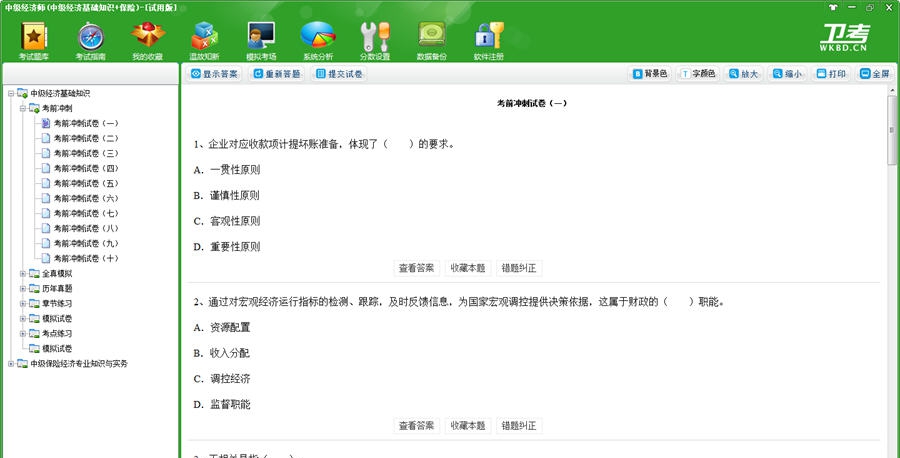This screenshot has width=900, height=458.
Task: Choose answer C. 客观性原则
Action: (x=226, y=221)
